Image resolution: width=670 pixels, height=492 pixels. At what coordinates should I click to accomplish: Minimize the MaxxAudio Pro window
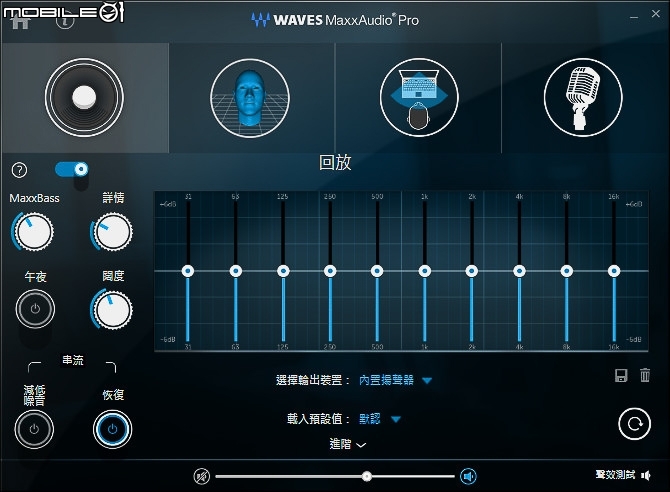coord(634,17)
